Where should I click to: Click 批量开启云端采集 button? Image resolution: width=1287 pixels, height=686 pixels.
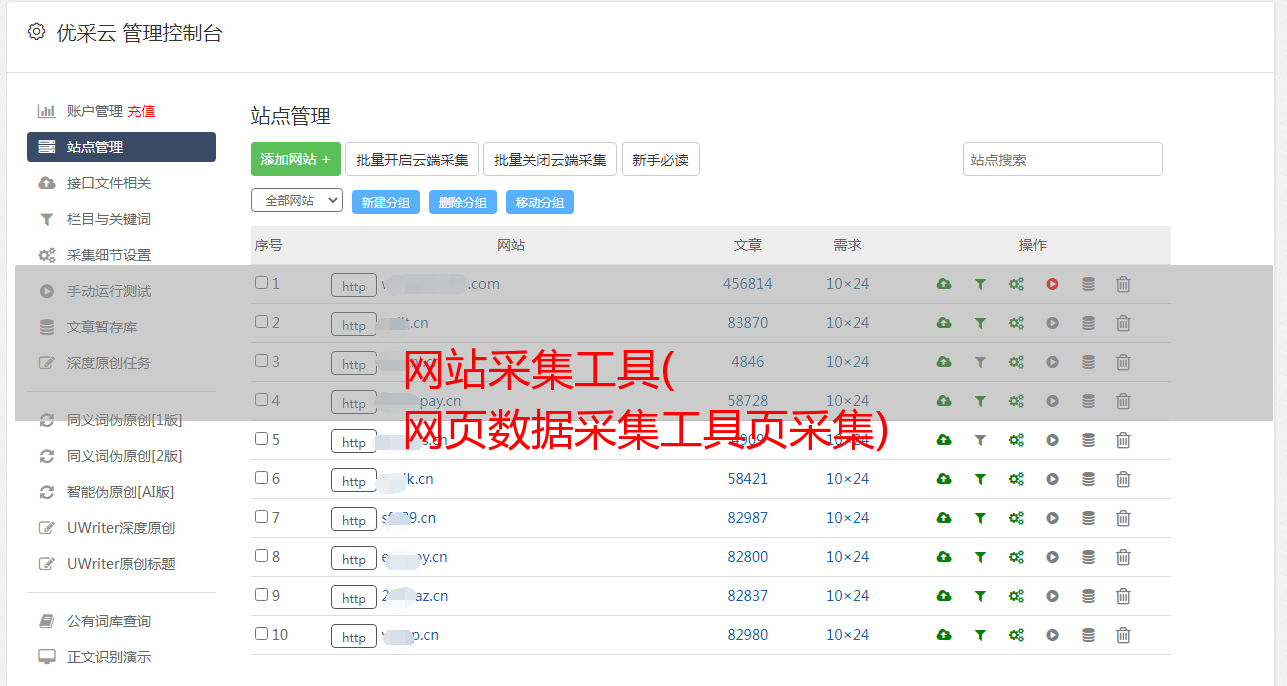point(412,159)
